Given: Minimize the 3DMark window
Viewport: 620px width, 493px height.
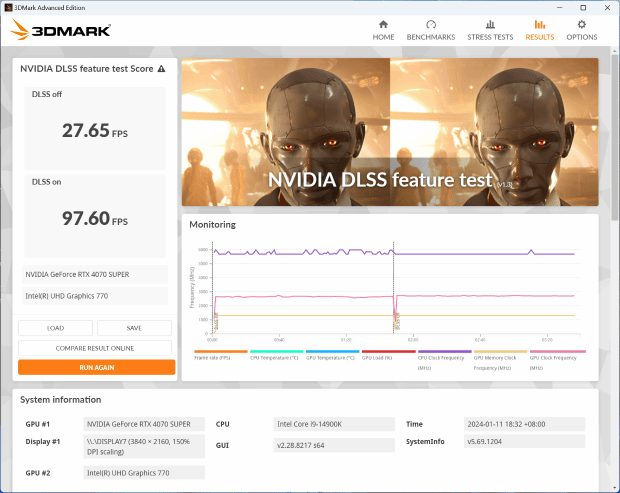Looking at the screenshot, I should (560, 8).
